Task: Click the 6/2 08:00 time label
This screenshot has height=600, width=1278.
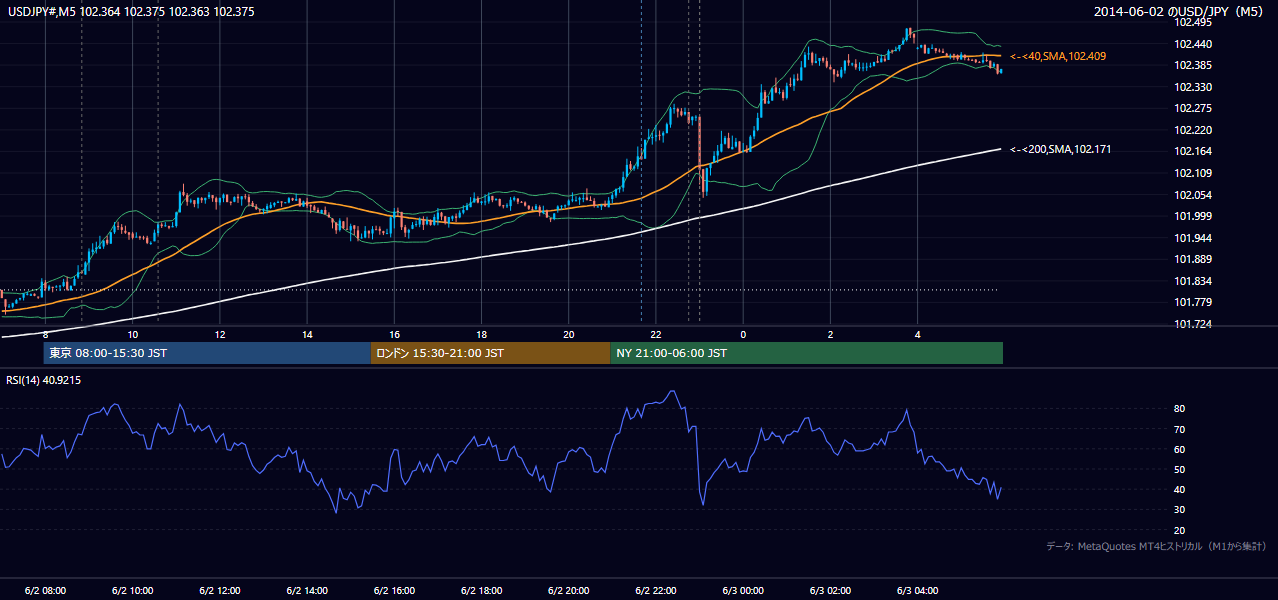Action: 46,590
